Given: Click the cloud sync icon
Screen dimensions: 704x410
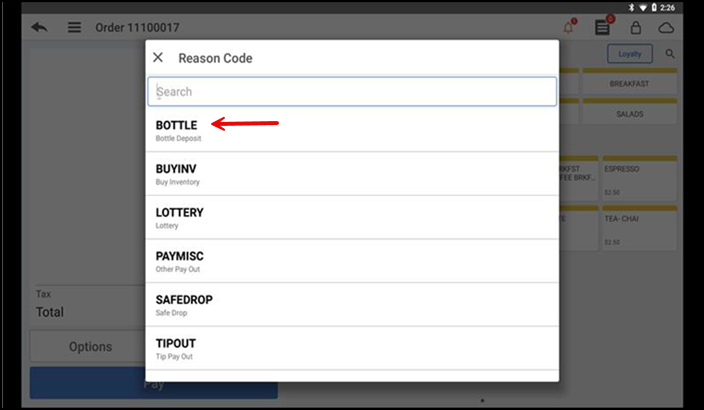Looking at the screenshot, I should 666,27.
